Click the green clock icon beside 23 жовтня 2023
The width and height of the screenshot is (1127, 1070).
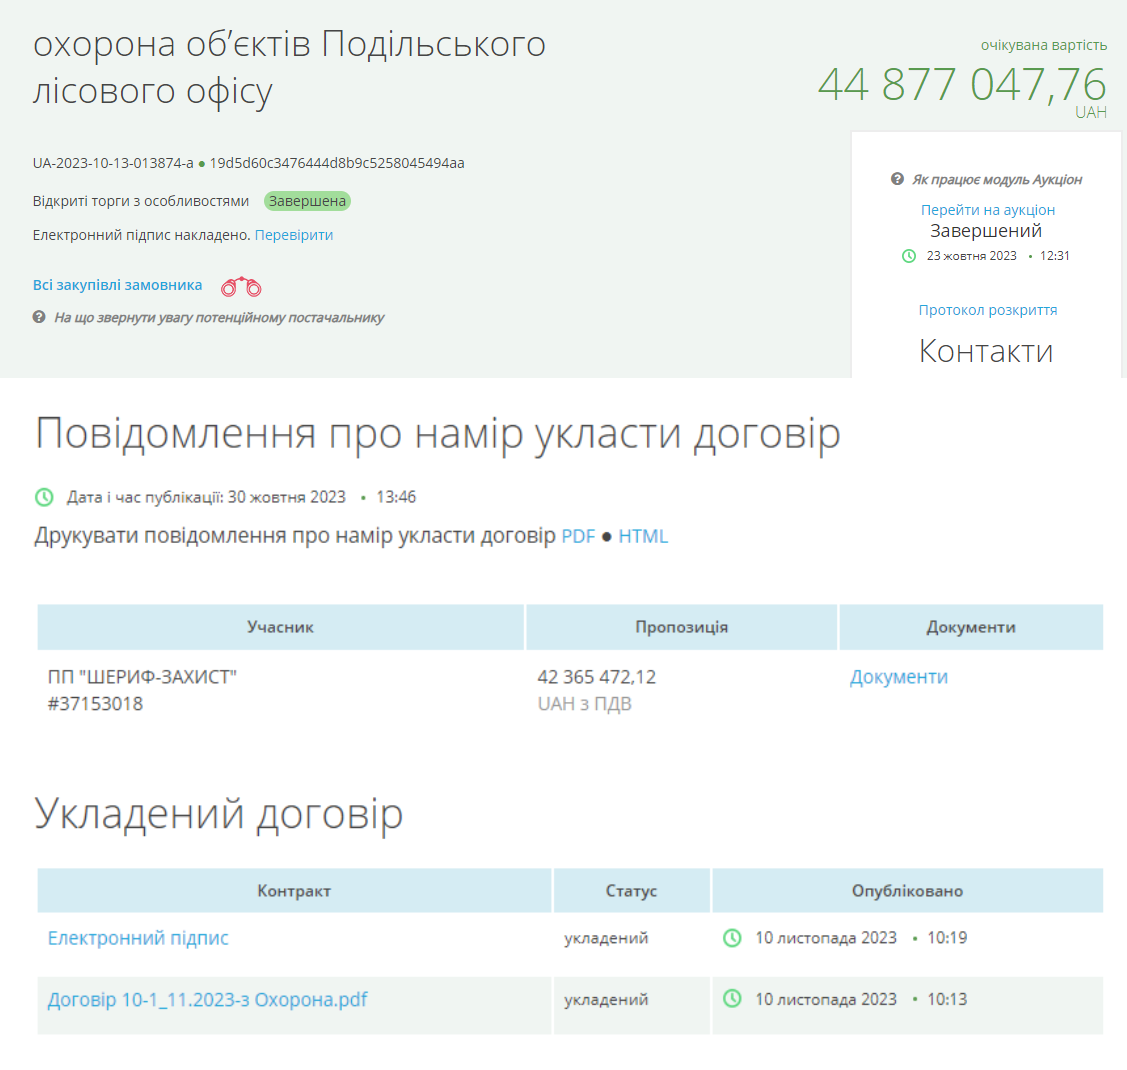click(908, 256)
